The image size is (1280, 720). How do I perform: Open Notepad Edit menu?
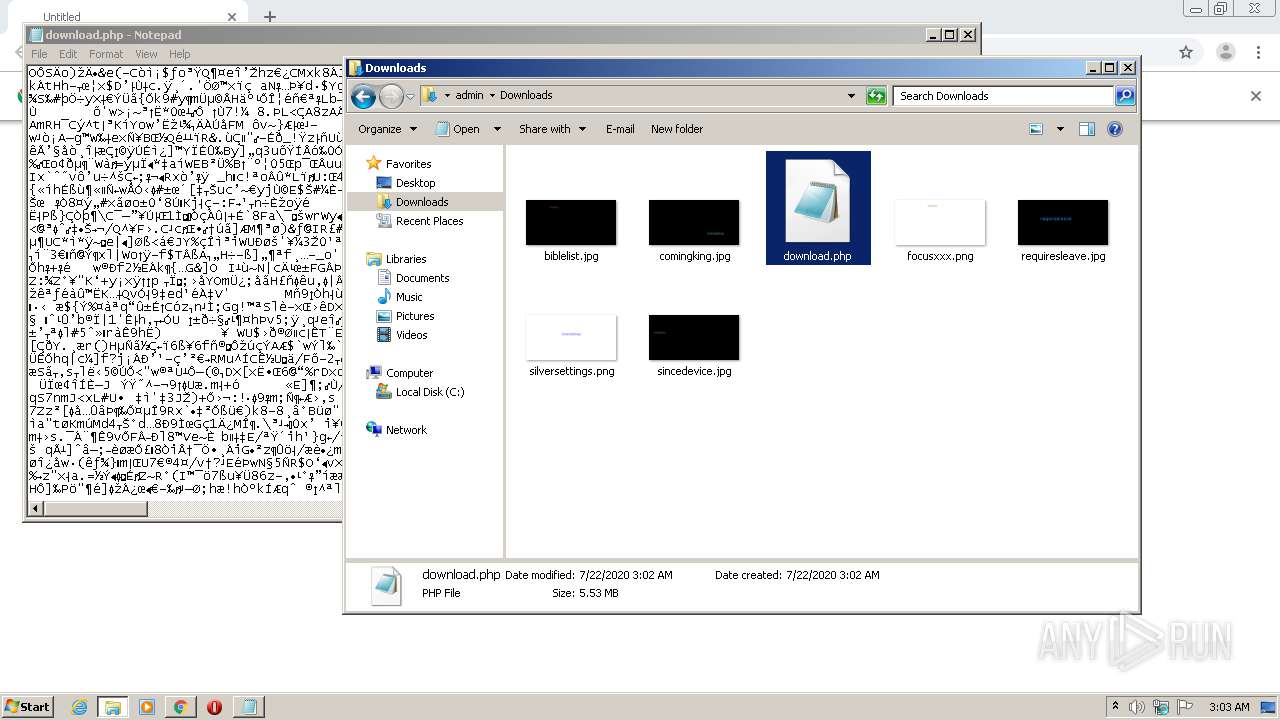[x=68, y=54]
